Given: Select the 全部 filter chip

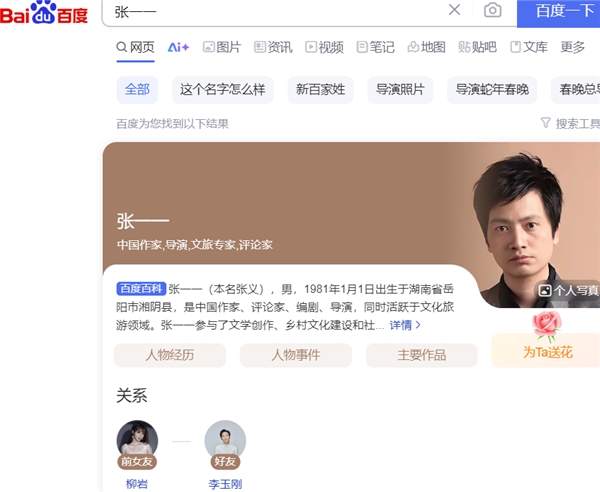Looking at the screenshot, I should tap(137, 90).
